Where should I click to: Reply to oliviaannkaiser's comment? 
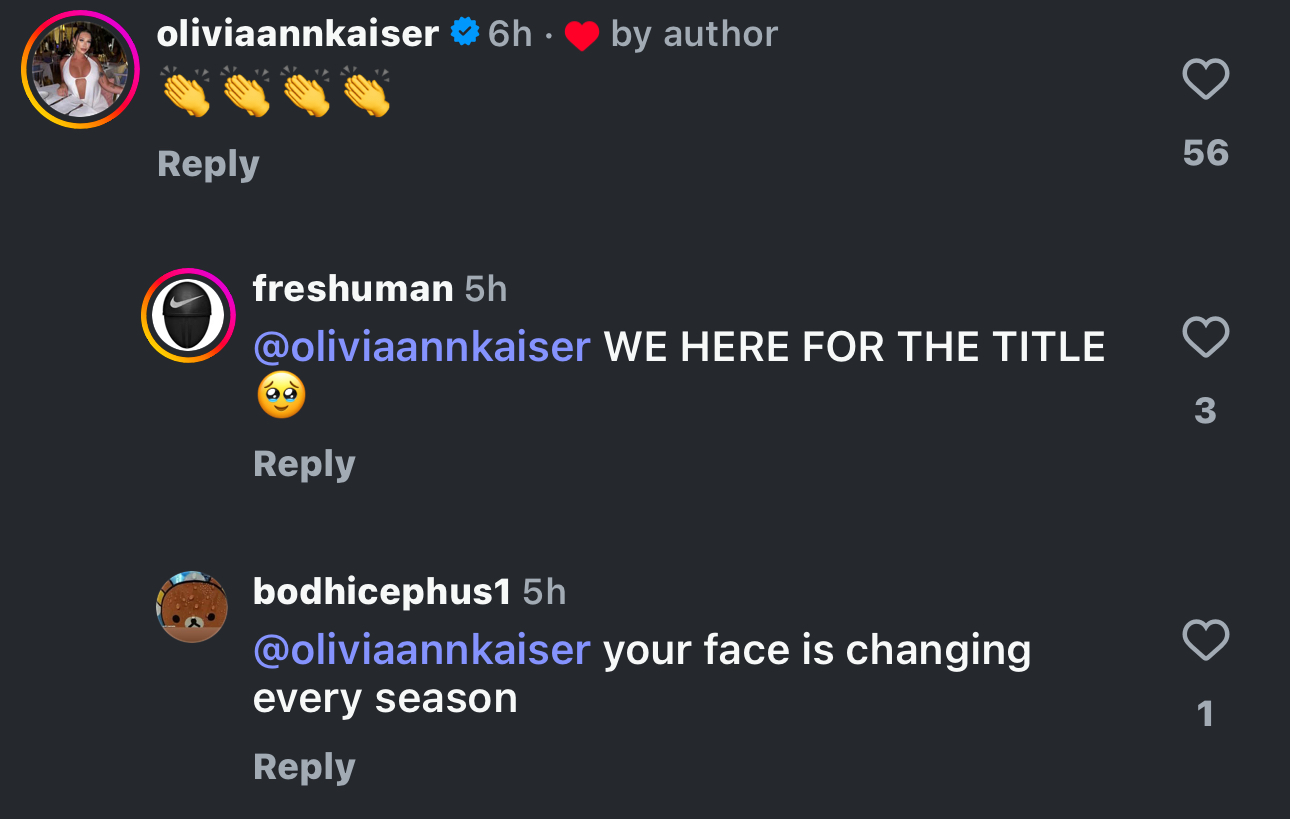coord(208,164)
